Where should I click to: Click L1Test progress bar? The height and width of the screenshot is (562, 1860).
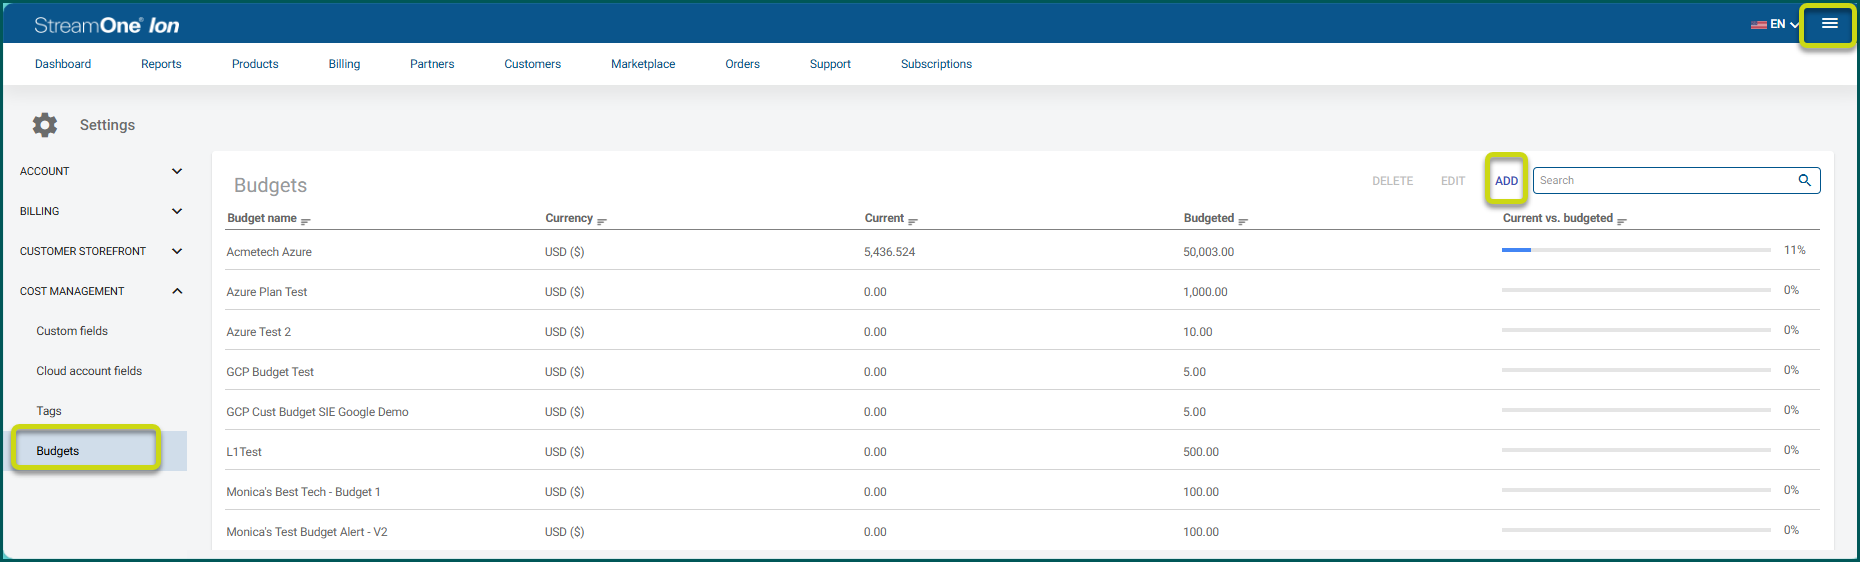[x=1636, y=450]
